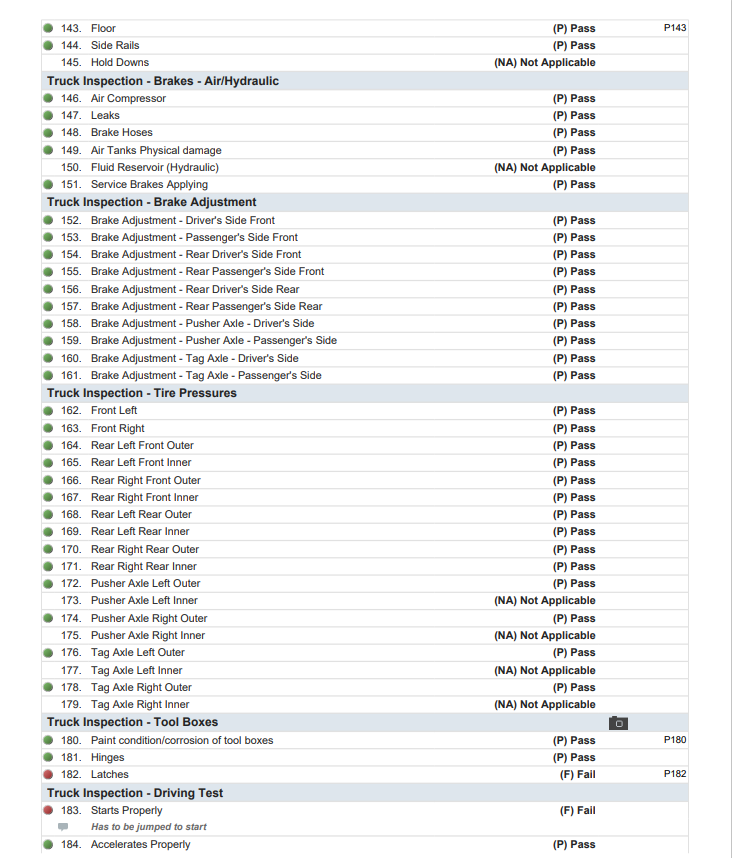Click the green dot next to Hinges
732x858 pixels.
48,758
